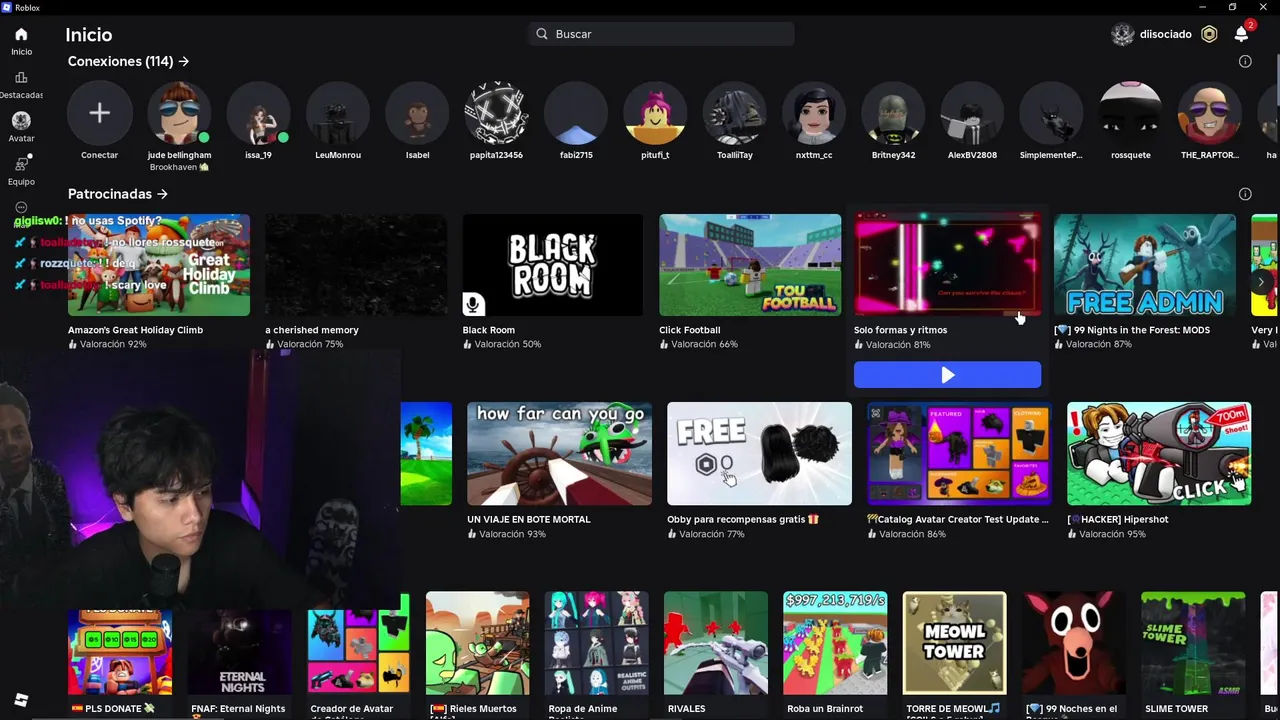The width and height of the screenshot is (1280, 720).
Task: Open the Avatar sidebar icon
Action: 21,121
